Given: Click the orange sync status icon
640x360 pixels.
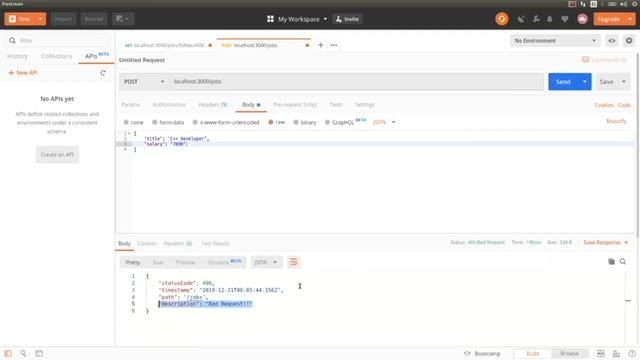Looking at the screenshot, I should [502, 19].
